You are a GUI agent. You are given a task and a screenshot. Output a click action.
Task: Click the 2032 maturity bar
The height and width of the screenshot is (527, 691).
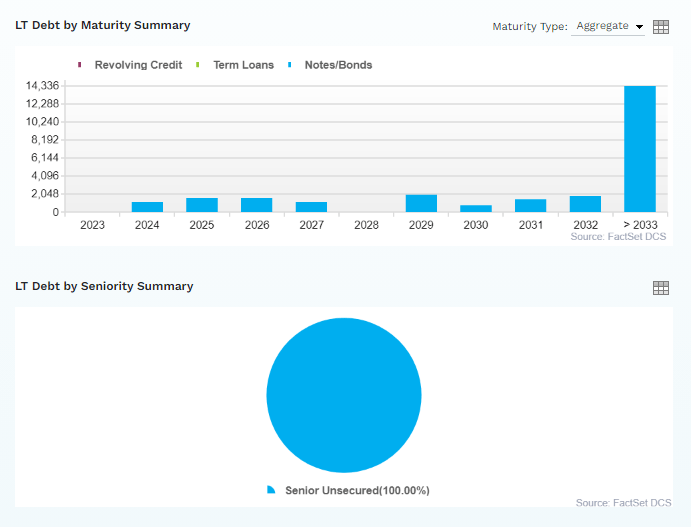click(x=585, y=204)
